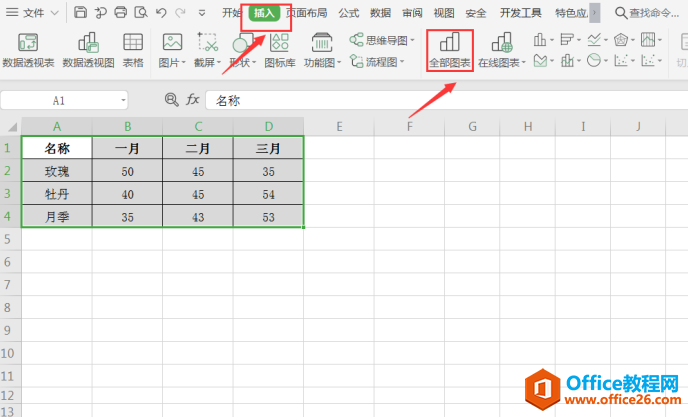Click the zoom magnifier beside fx
Screen dimensions: 688x417
tap(172, 100)
